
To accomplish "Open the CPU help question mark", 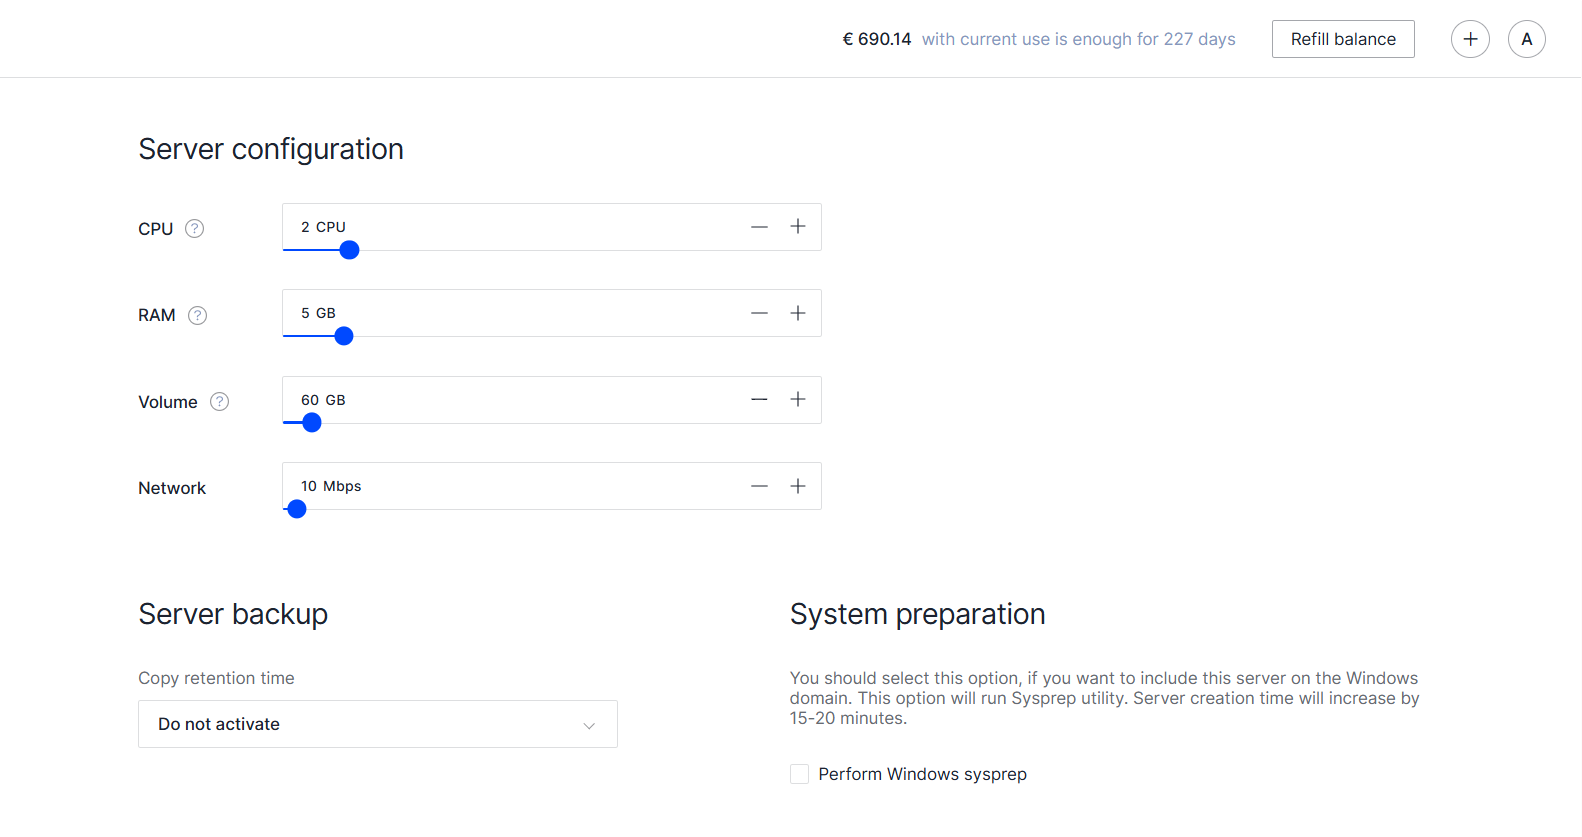I will [195, 228].
